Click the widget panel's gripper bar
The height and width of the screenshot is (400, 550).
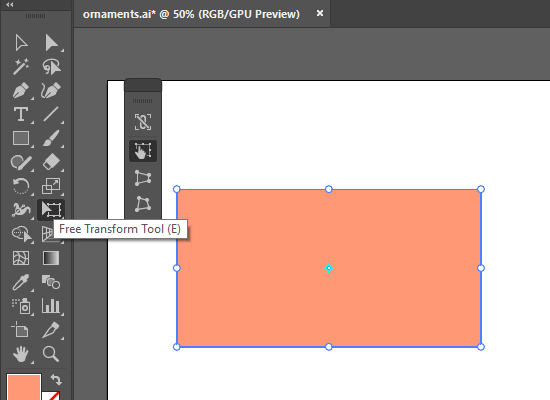click(x=142, y=101)
